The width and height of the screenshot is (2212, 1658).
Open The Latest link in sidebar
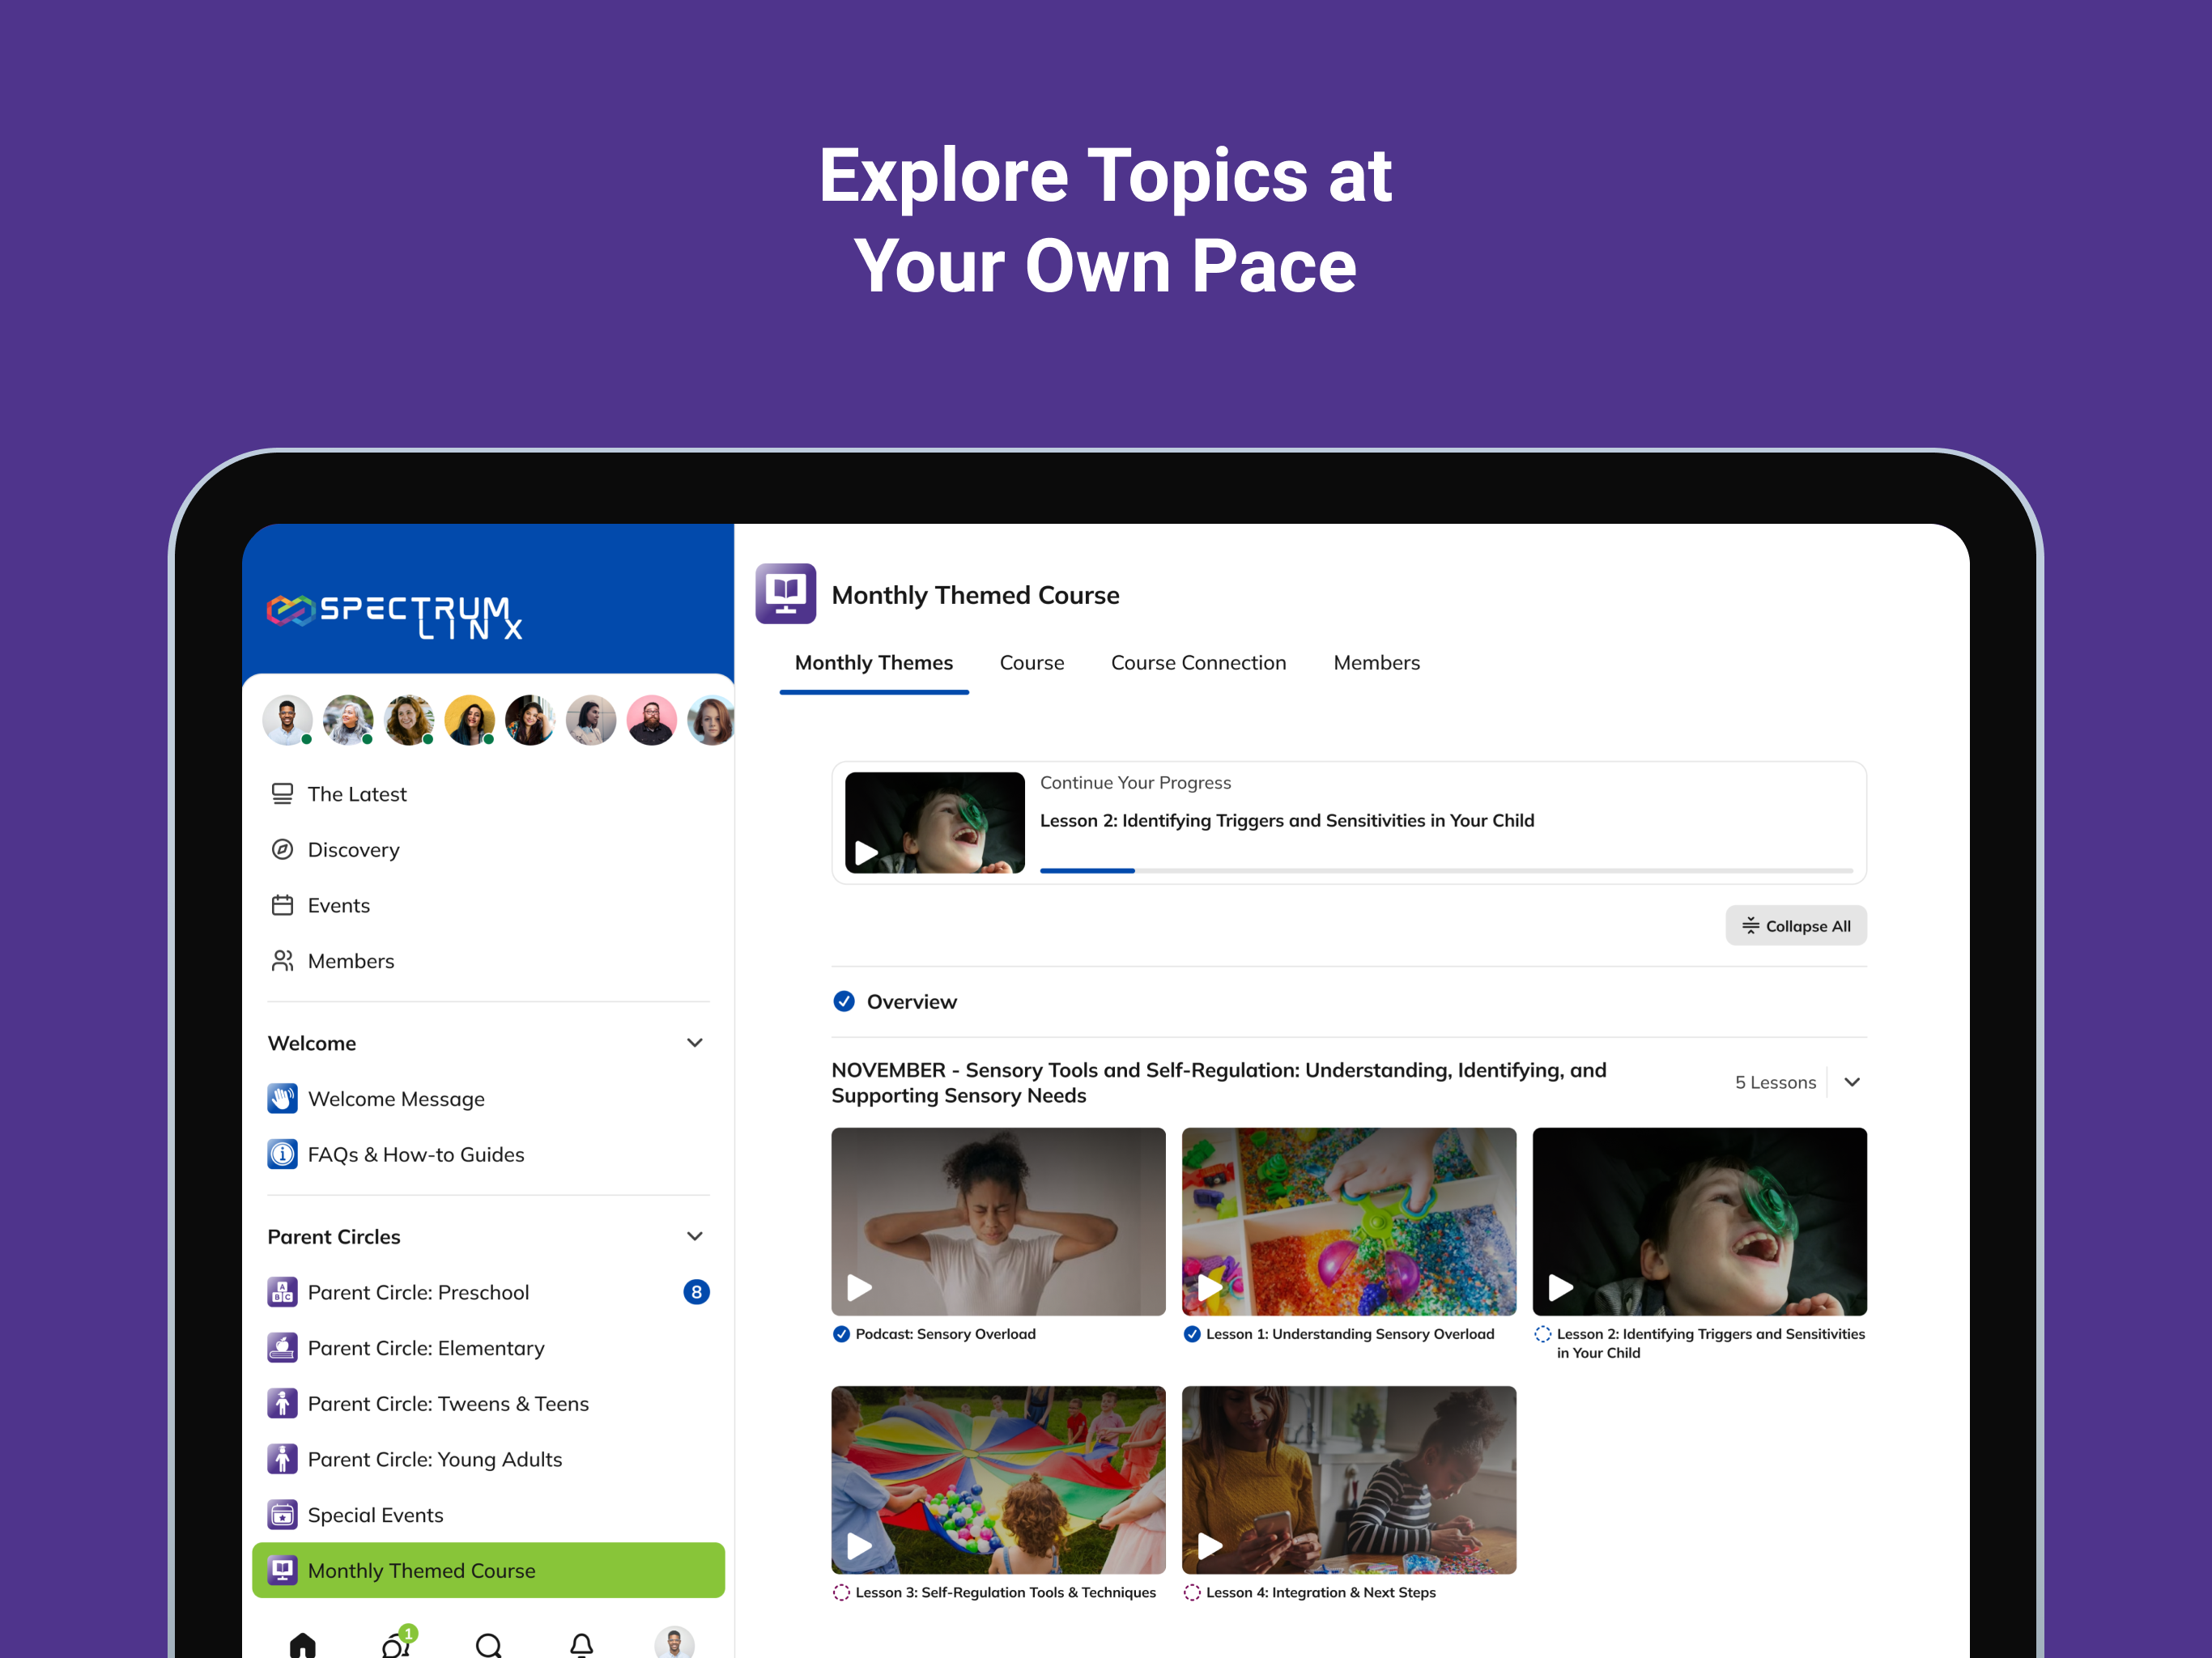click(x=357, y=794)
